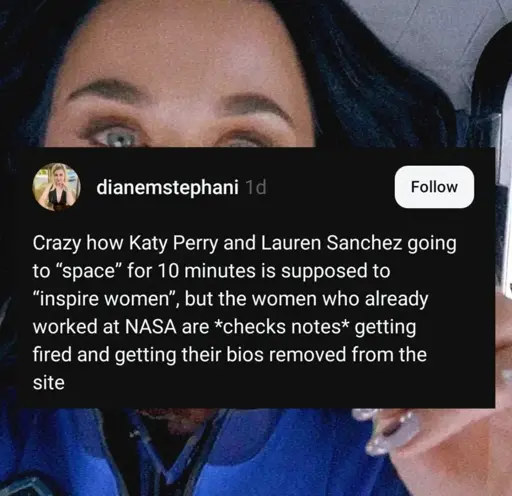Tap the woman's blue eye in the photo

click(117, 138)
